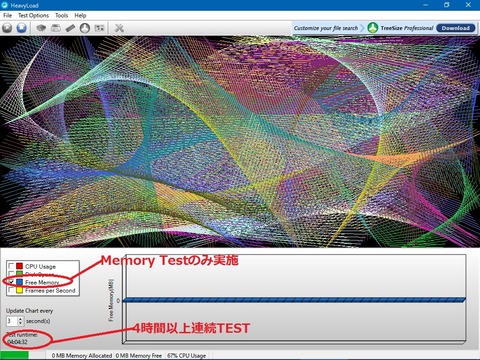Maximize the HeavyLoad window
480x360 pixels.
tap(446, 5)
